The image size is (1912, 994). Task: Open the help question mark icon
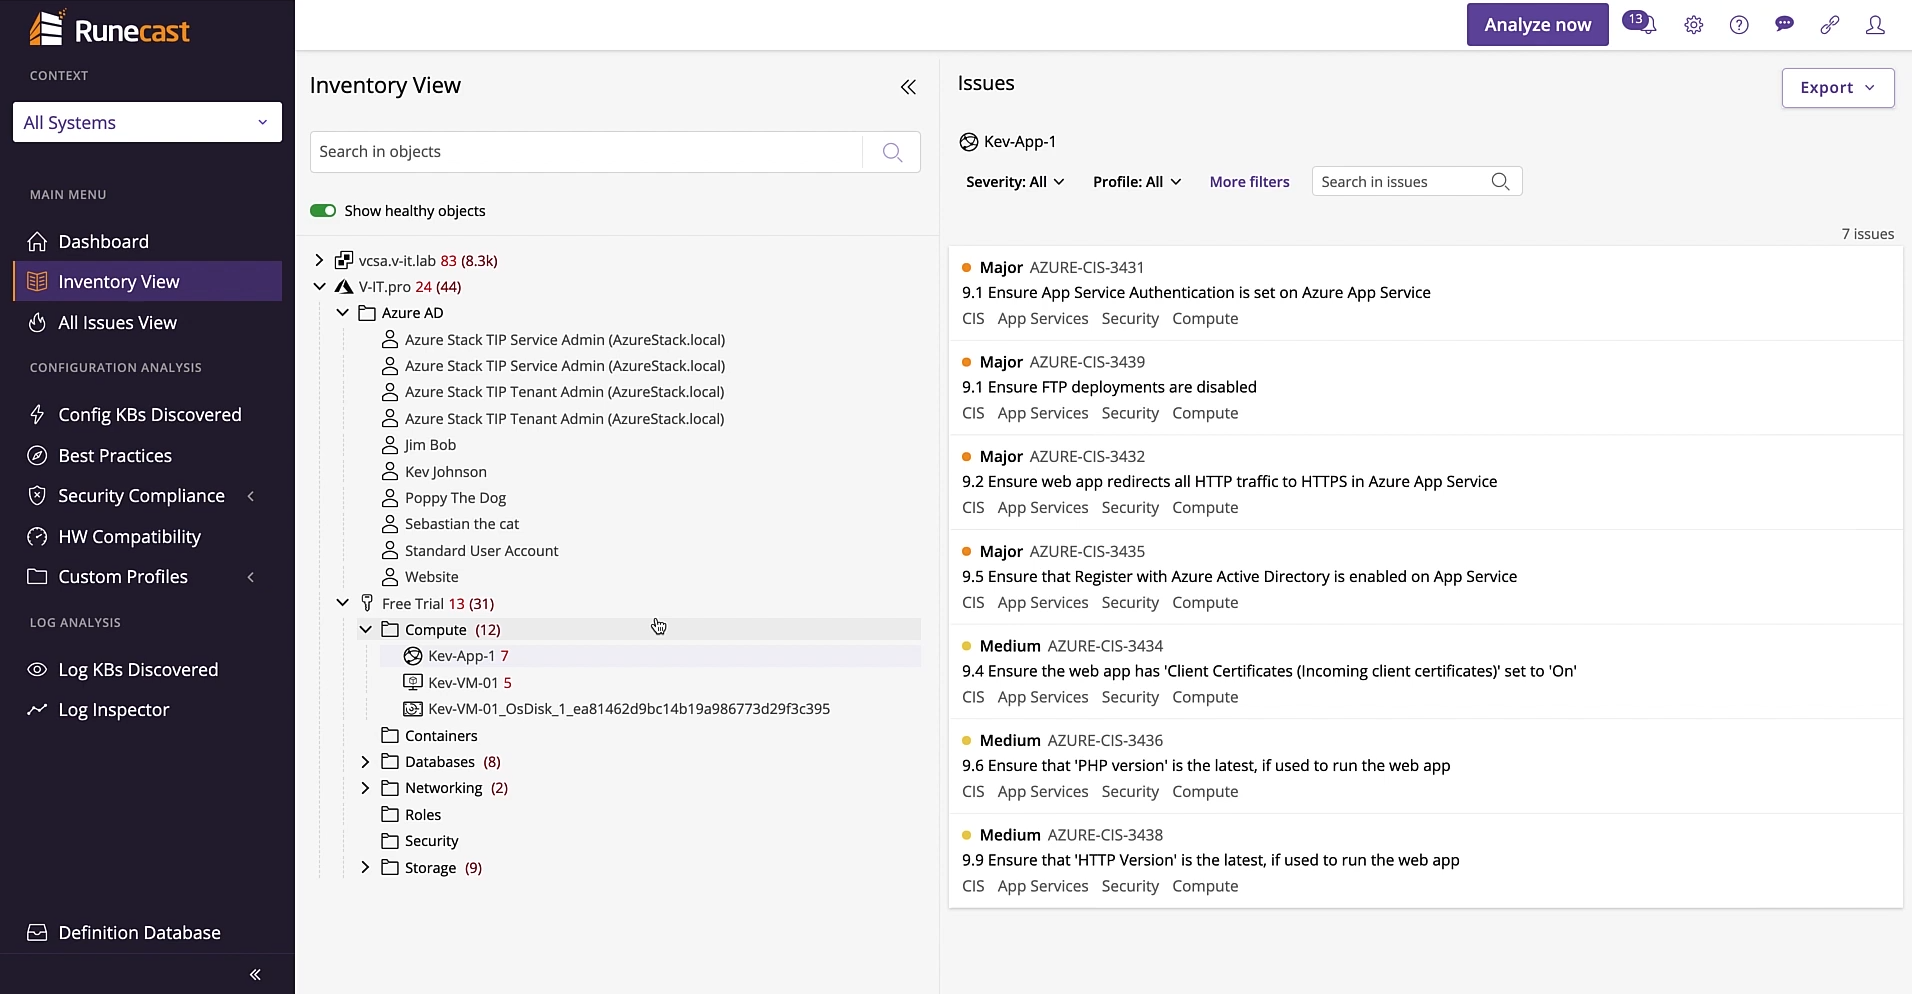[x=1739, y=25]
